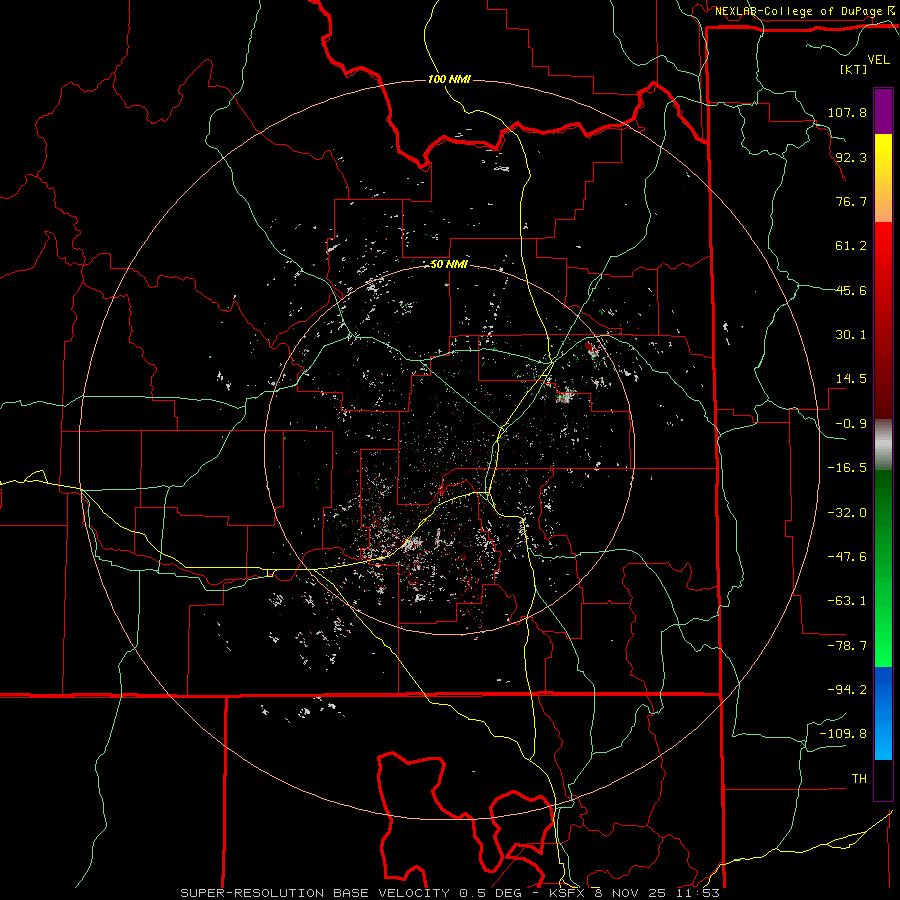The width and height of the screenshot is (900, 900).
Task: Click the -0.9 scale value
Action: point(851,424)
